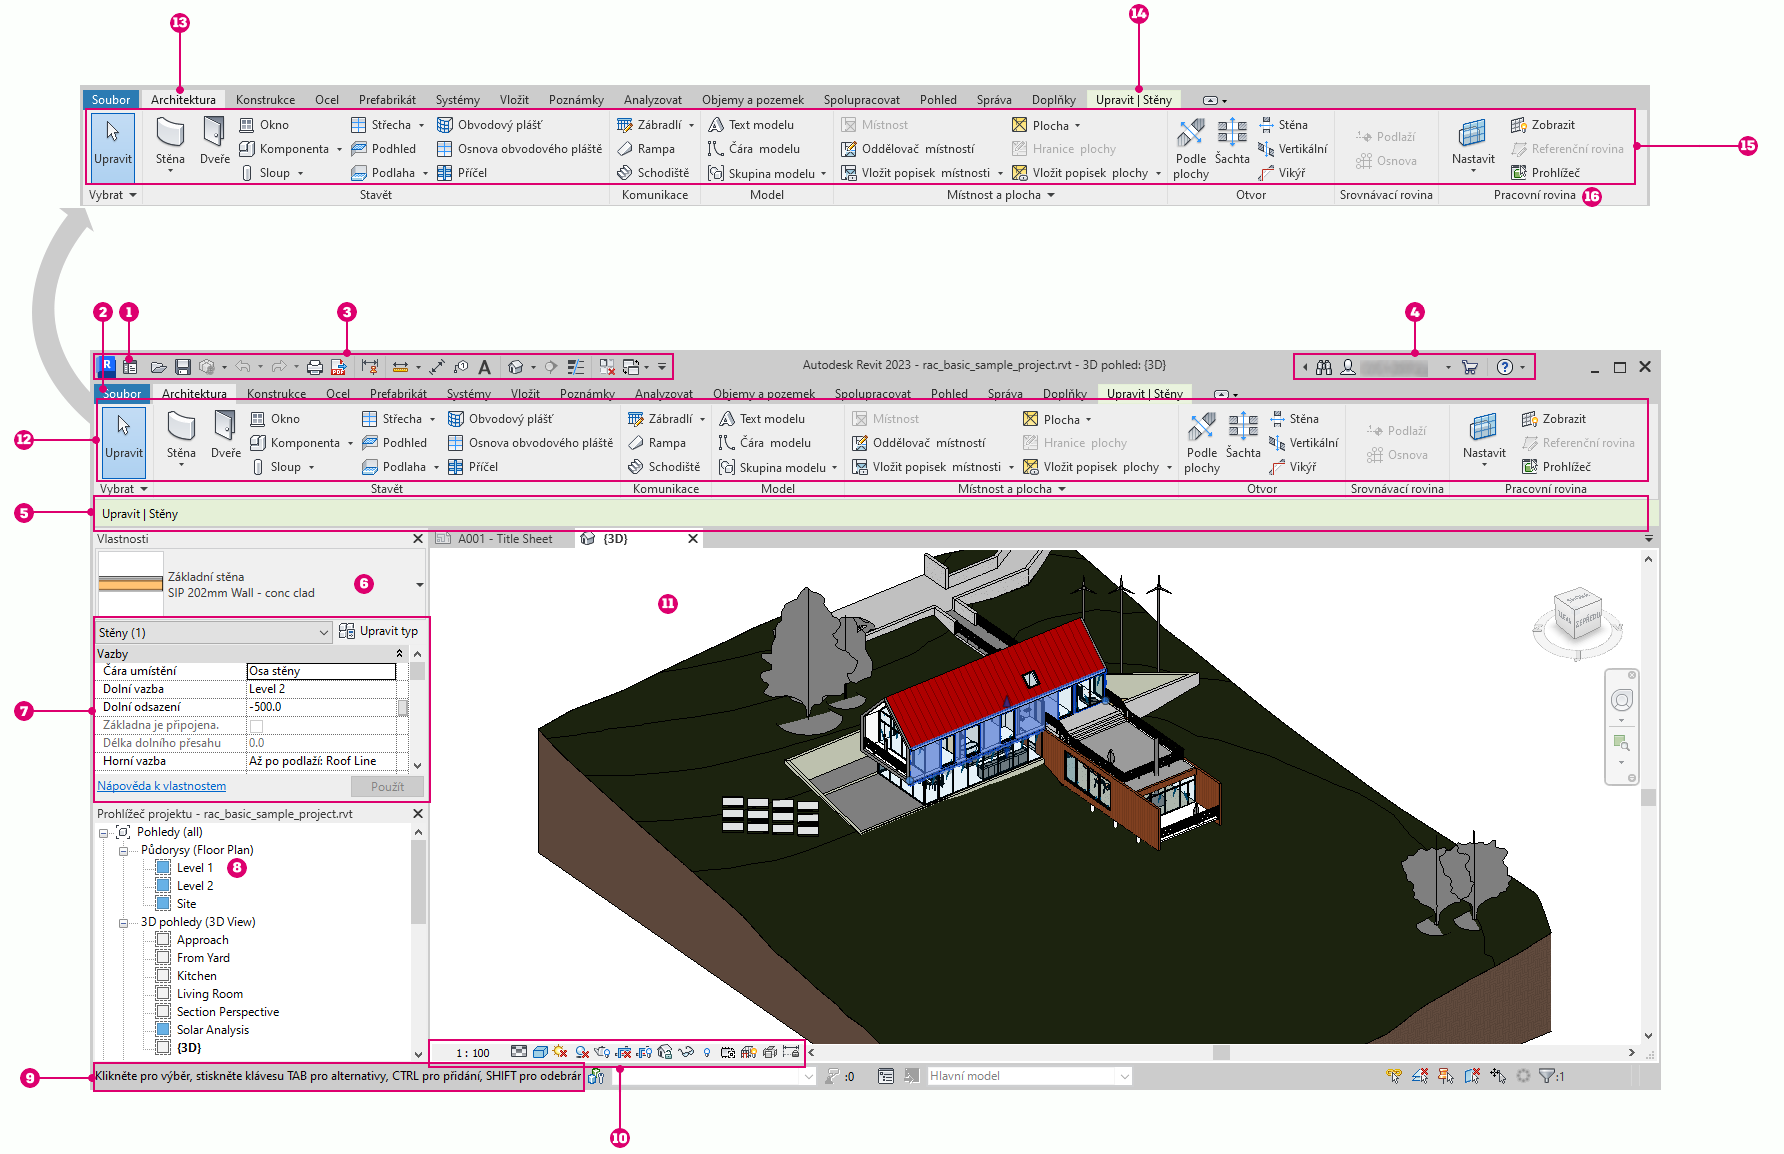Open a project with the Open folder icon

(158, 367)
